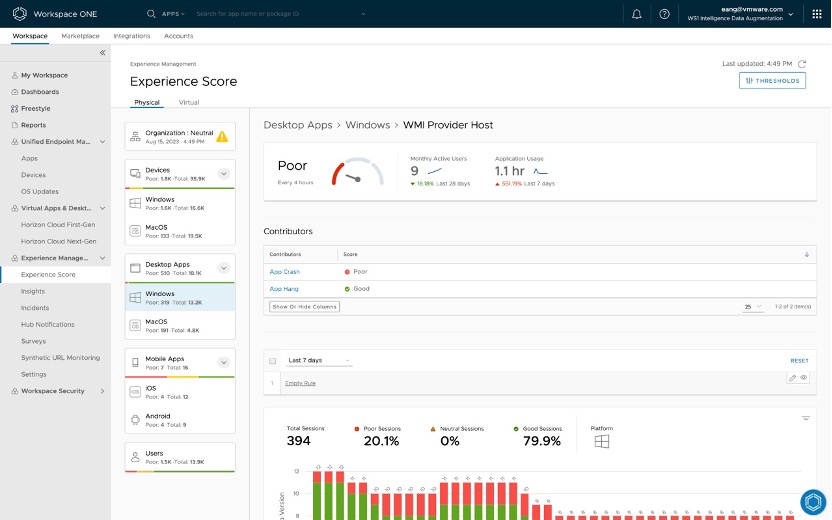
Task: Open the chart filter icon
Action: pyautogui.click(x=805, y=418)
